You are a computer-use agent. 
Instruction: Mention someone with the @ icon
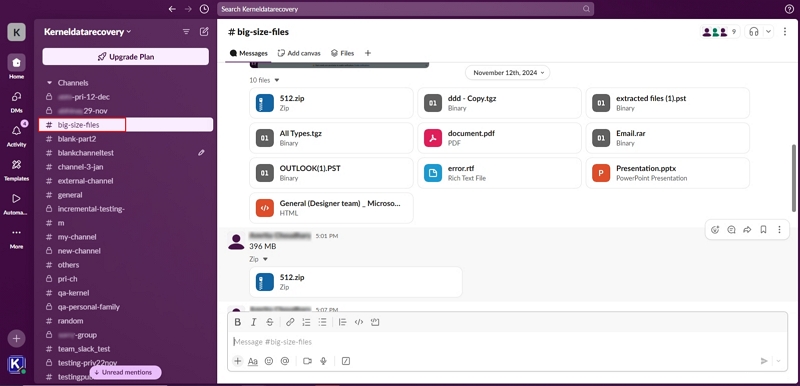[285, 361]
